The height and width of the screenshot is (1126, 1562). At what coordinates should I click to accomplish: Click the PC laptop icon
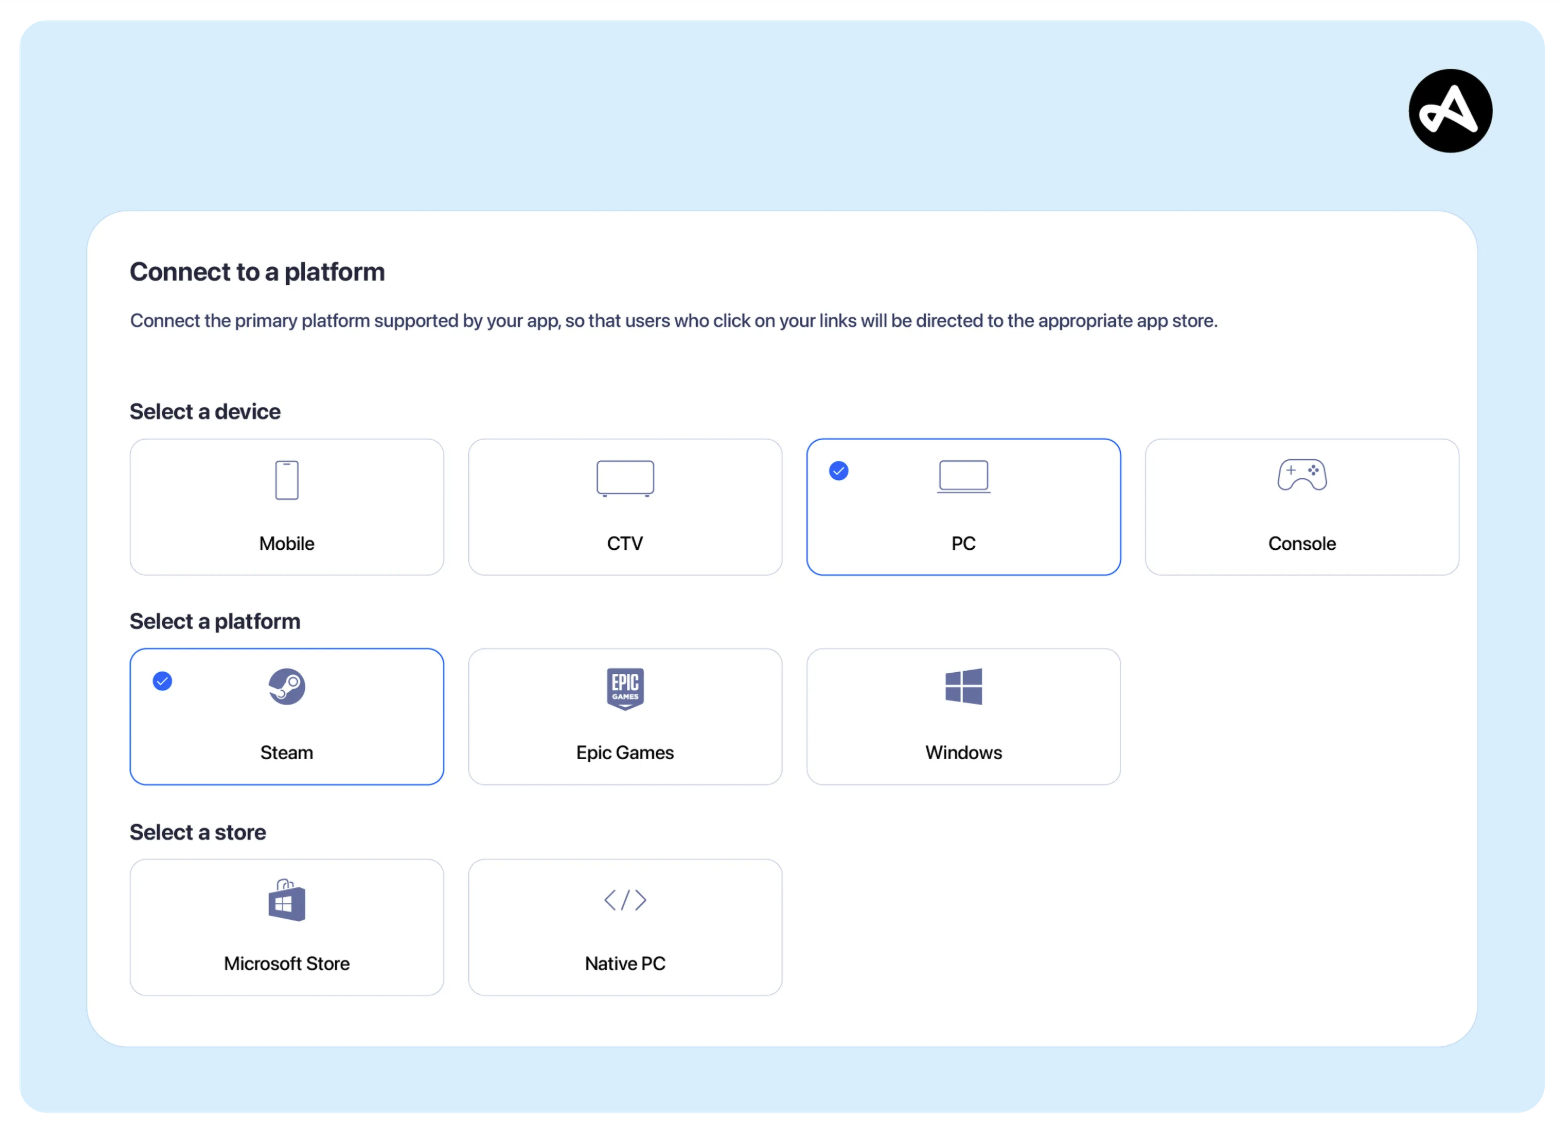pos(964,477)
